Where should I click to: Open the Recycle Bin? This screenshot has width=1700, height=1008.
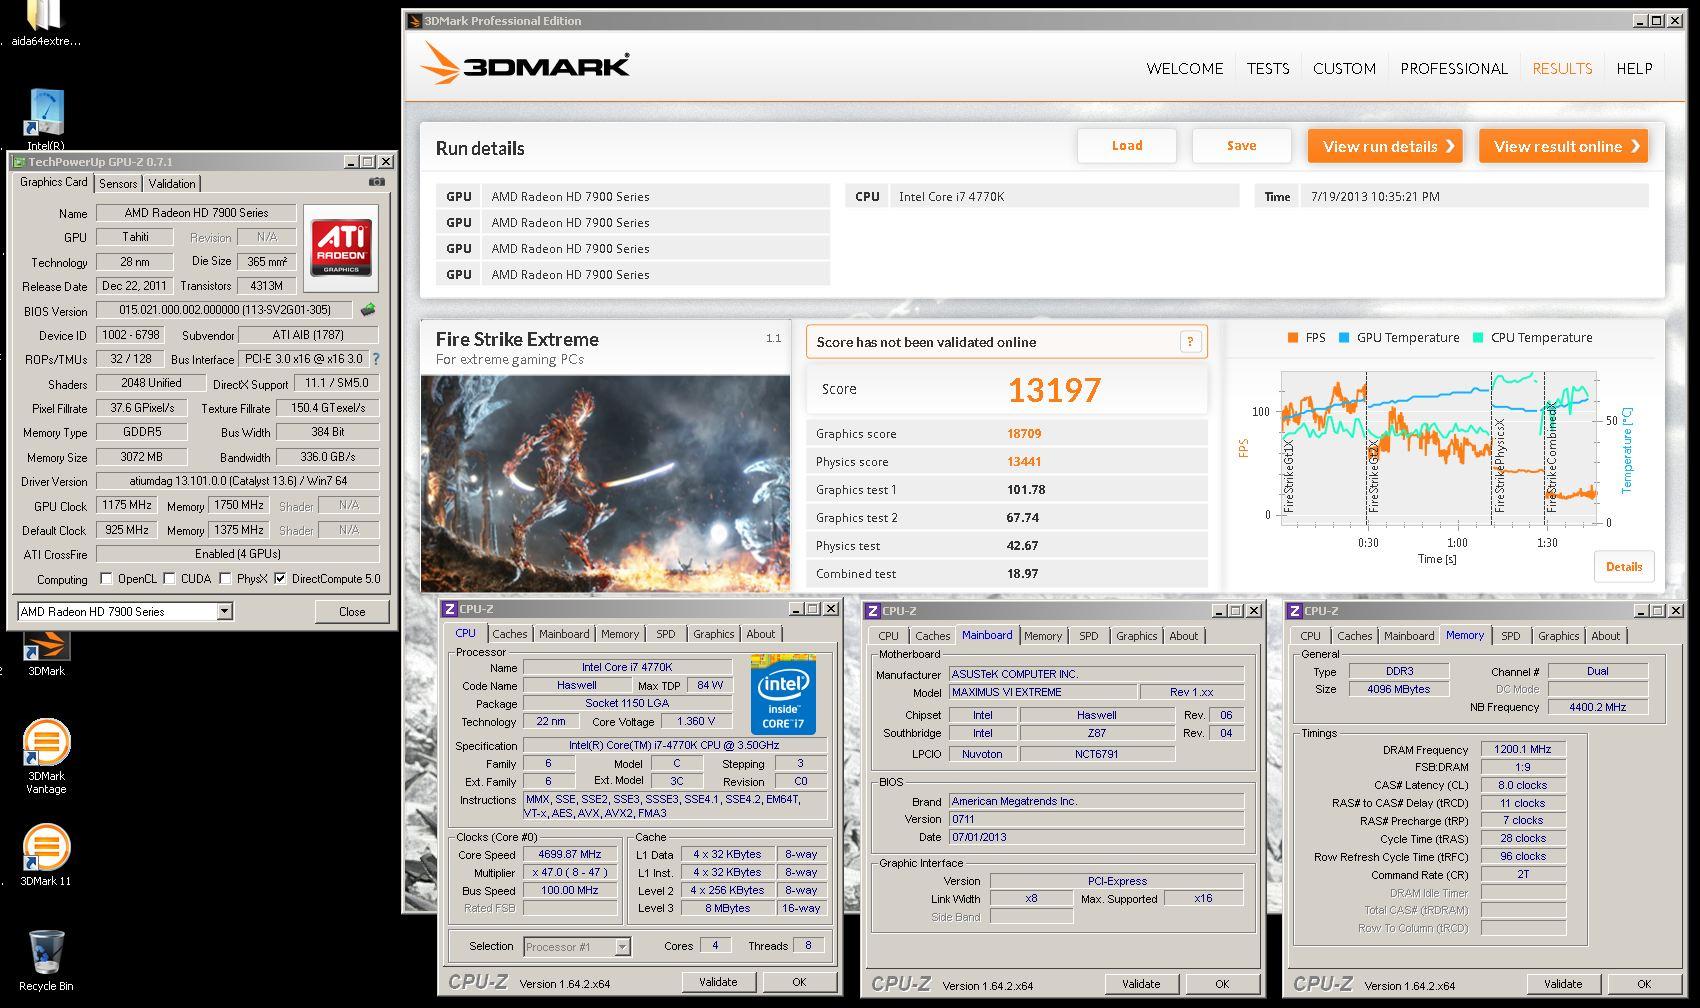click(46, 960)
